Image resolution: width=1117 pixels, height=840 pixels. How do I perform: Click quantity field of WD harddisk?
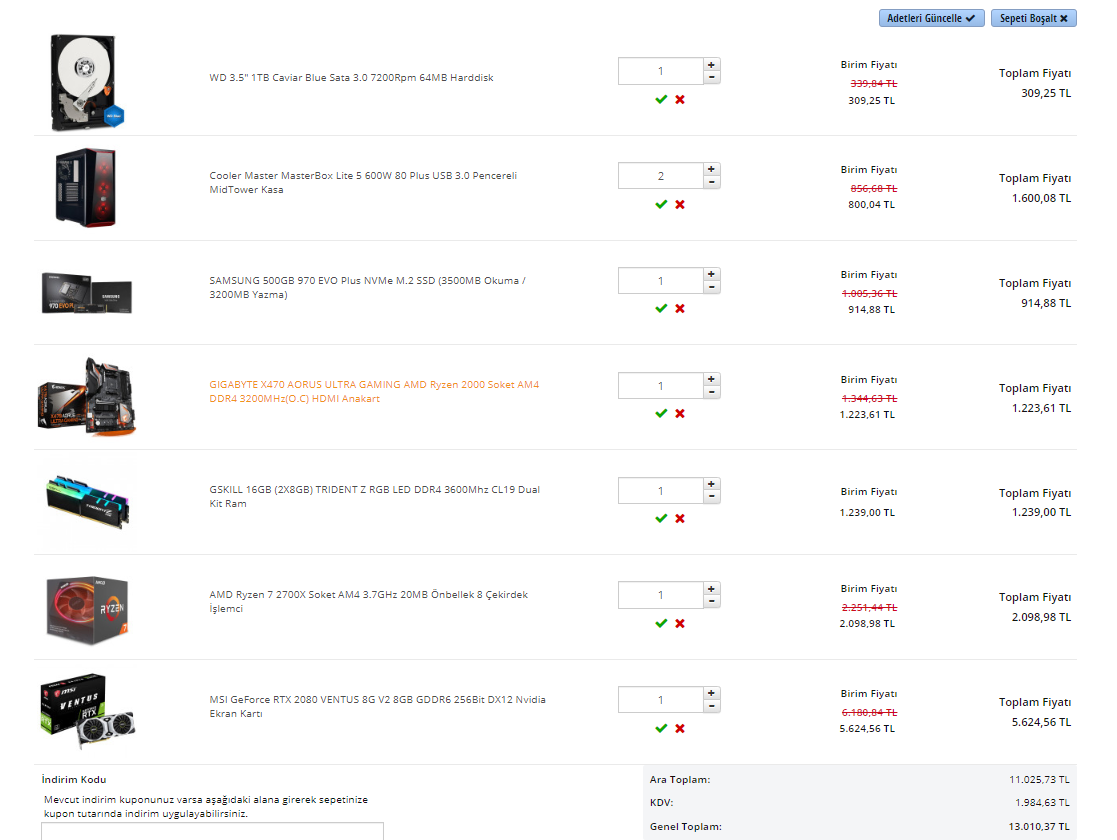tap(660, 71)
